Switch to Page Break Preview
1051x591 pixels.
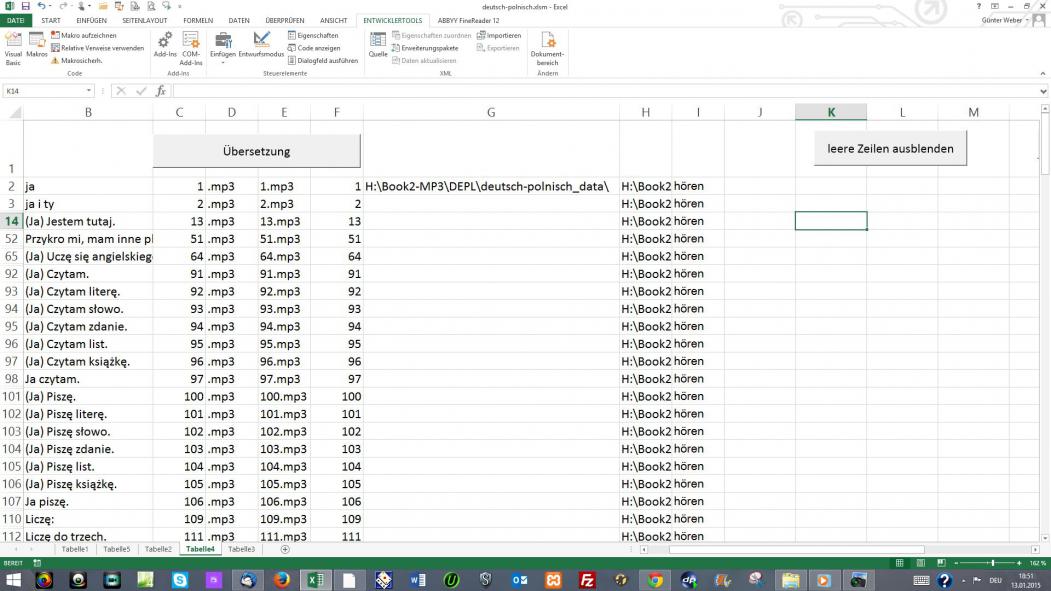941,563
